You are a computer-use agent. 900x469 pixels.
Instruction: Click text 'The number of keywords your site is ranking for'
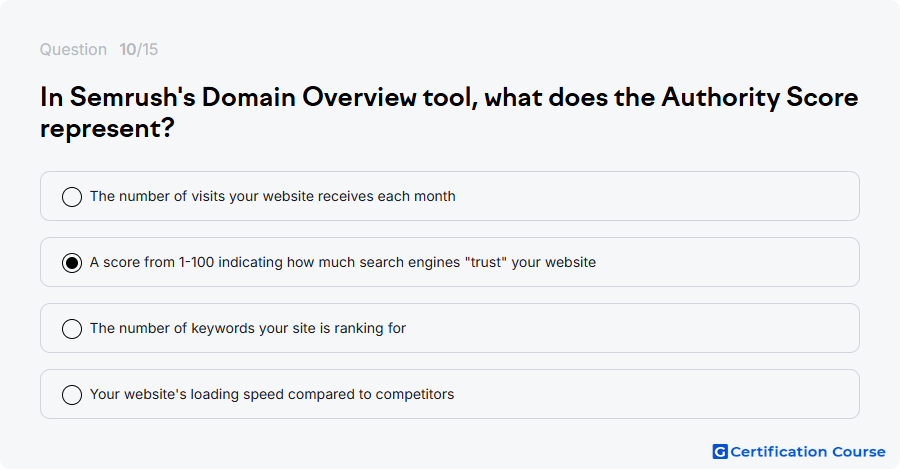coord(248,328)
